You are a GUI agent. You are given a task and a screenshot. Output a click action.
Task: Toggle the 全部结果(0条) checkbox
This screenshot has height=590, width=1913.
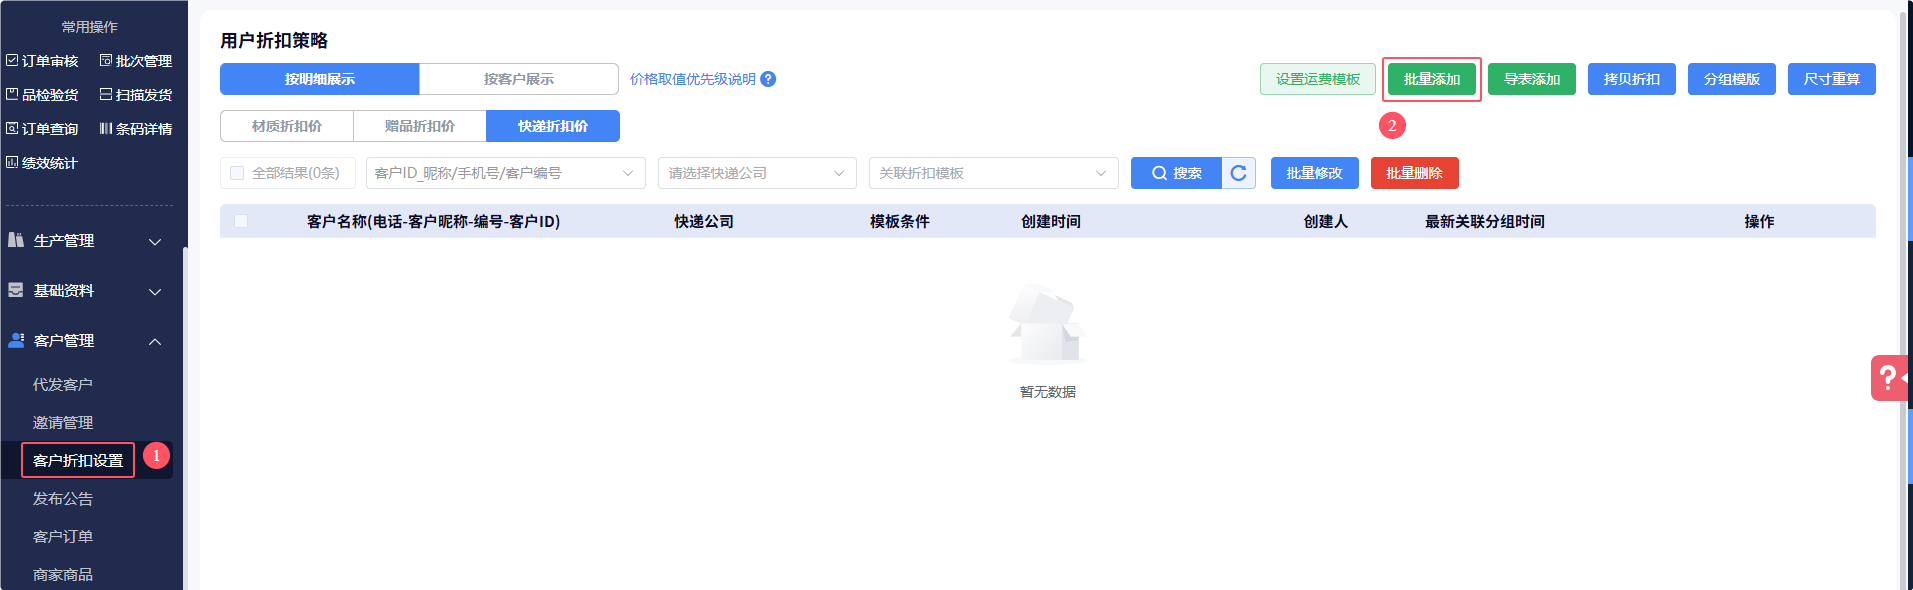tap(237, 173)
